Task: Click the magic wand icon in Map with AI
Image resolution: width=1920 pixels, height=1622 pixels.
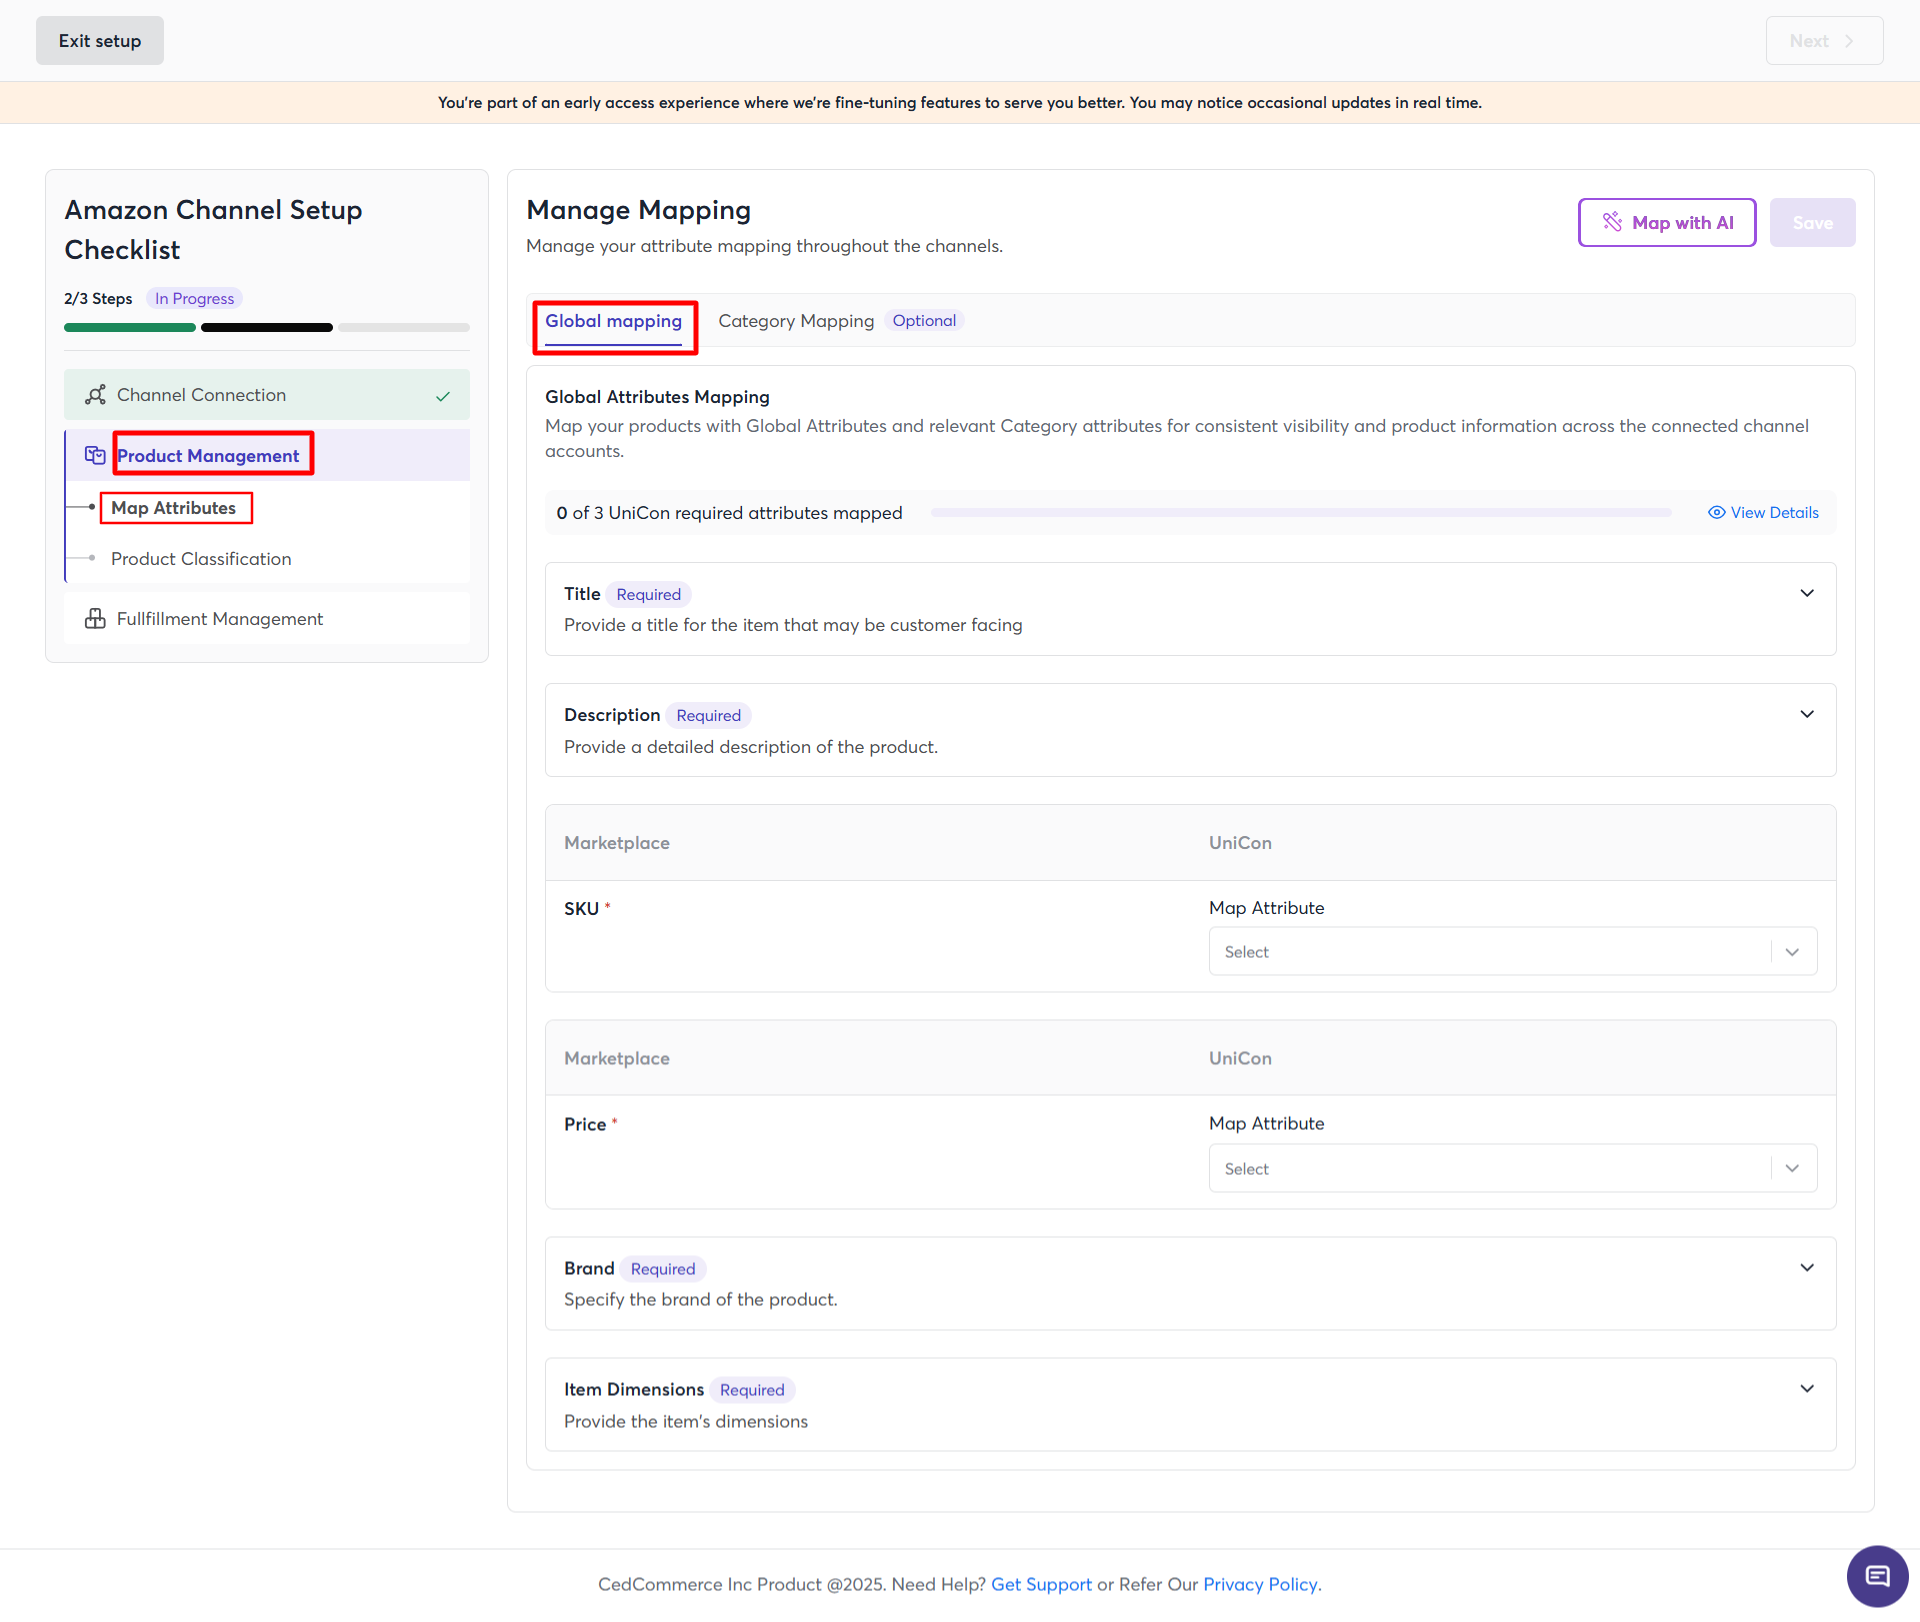Action: click(1612, 222)
